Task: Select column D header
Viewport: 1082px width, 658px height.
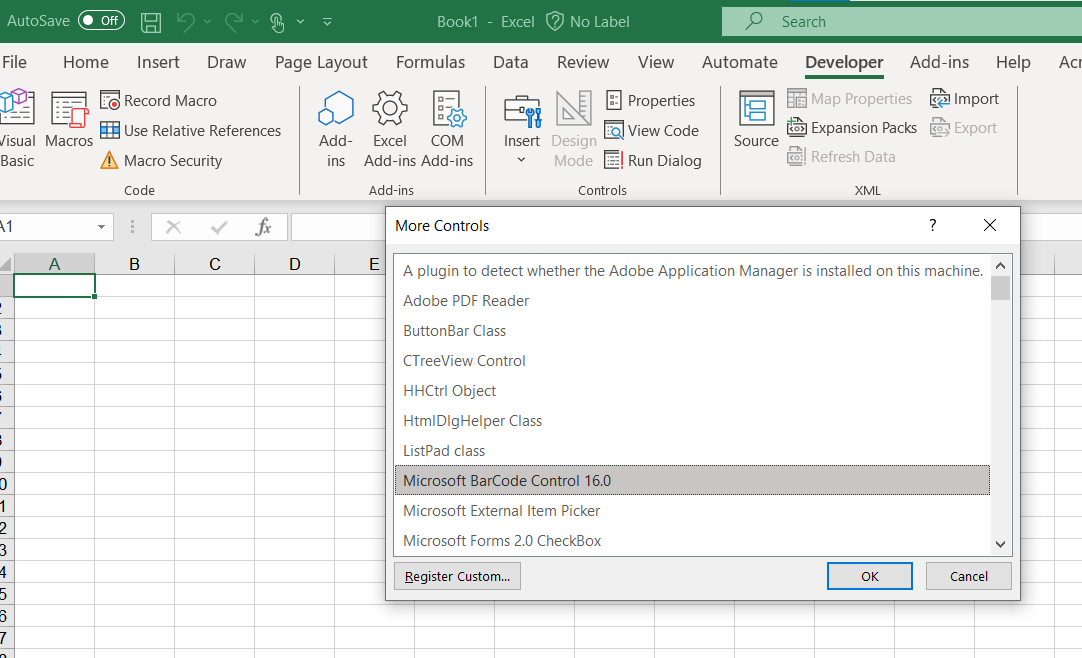Action: (x=295, y=264)
